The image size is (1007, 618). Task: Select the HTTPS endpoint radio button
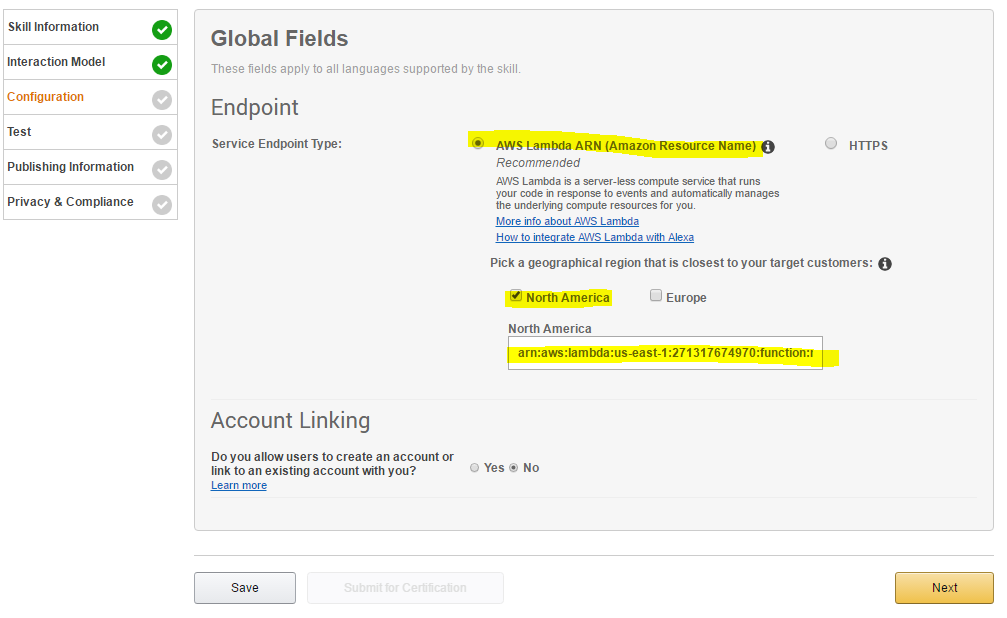click(x=831, y=144)
